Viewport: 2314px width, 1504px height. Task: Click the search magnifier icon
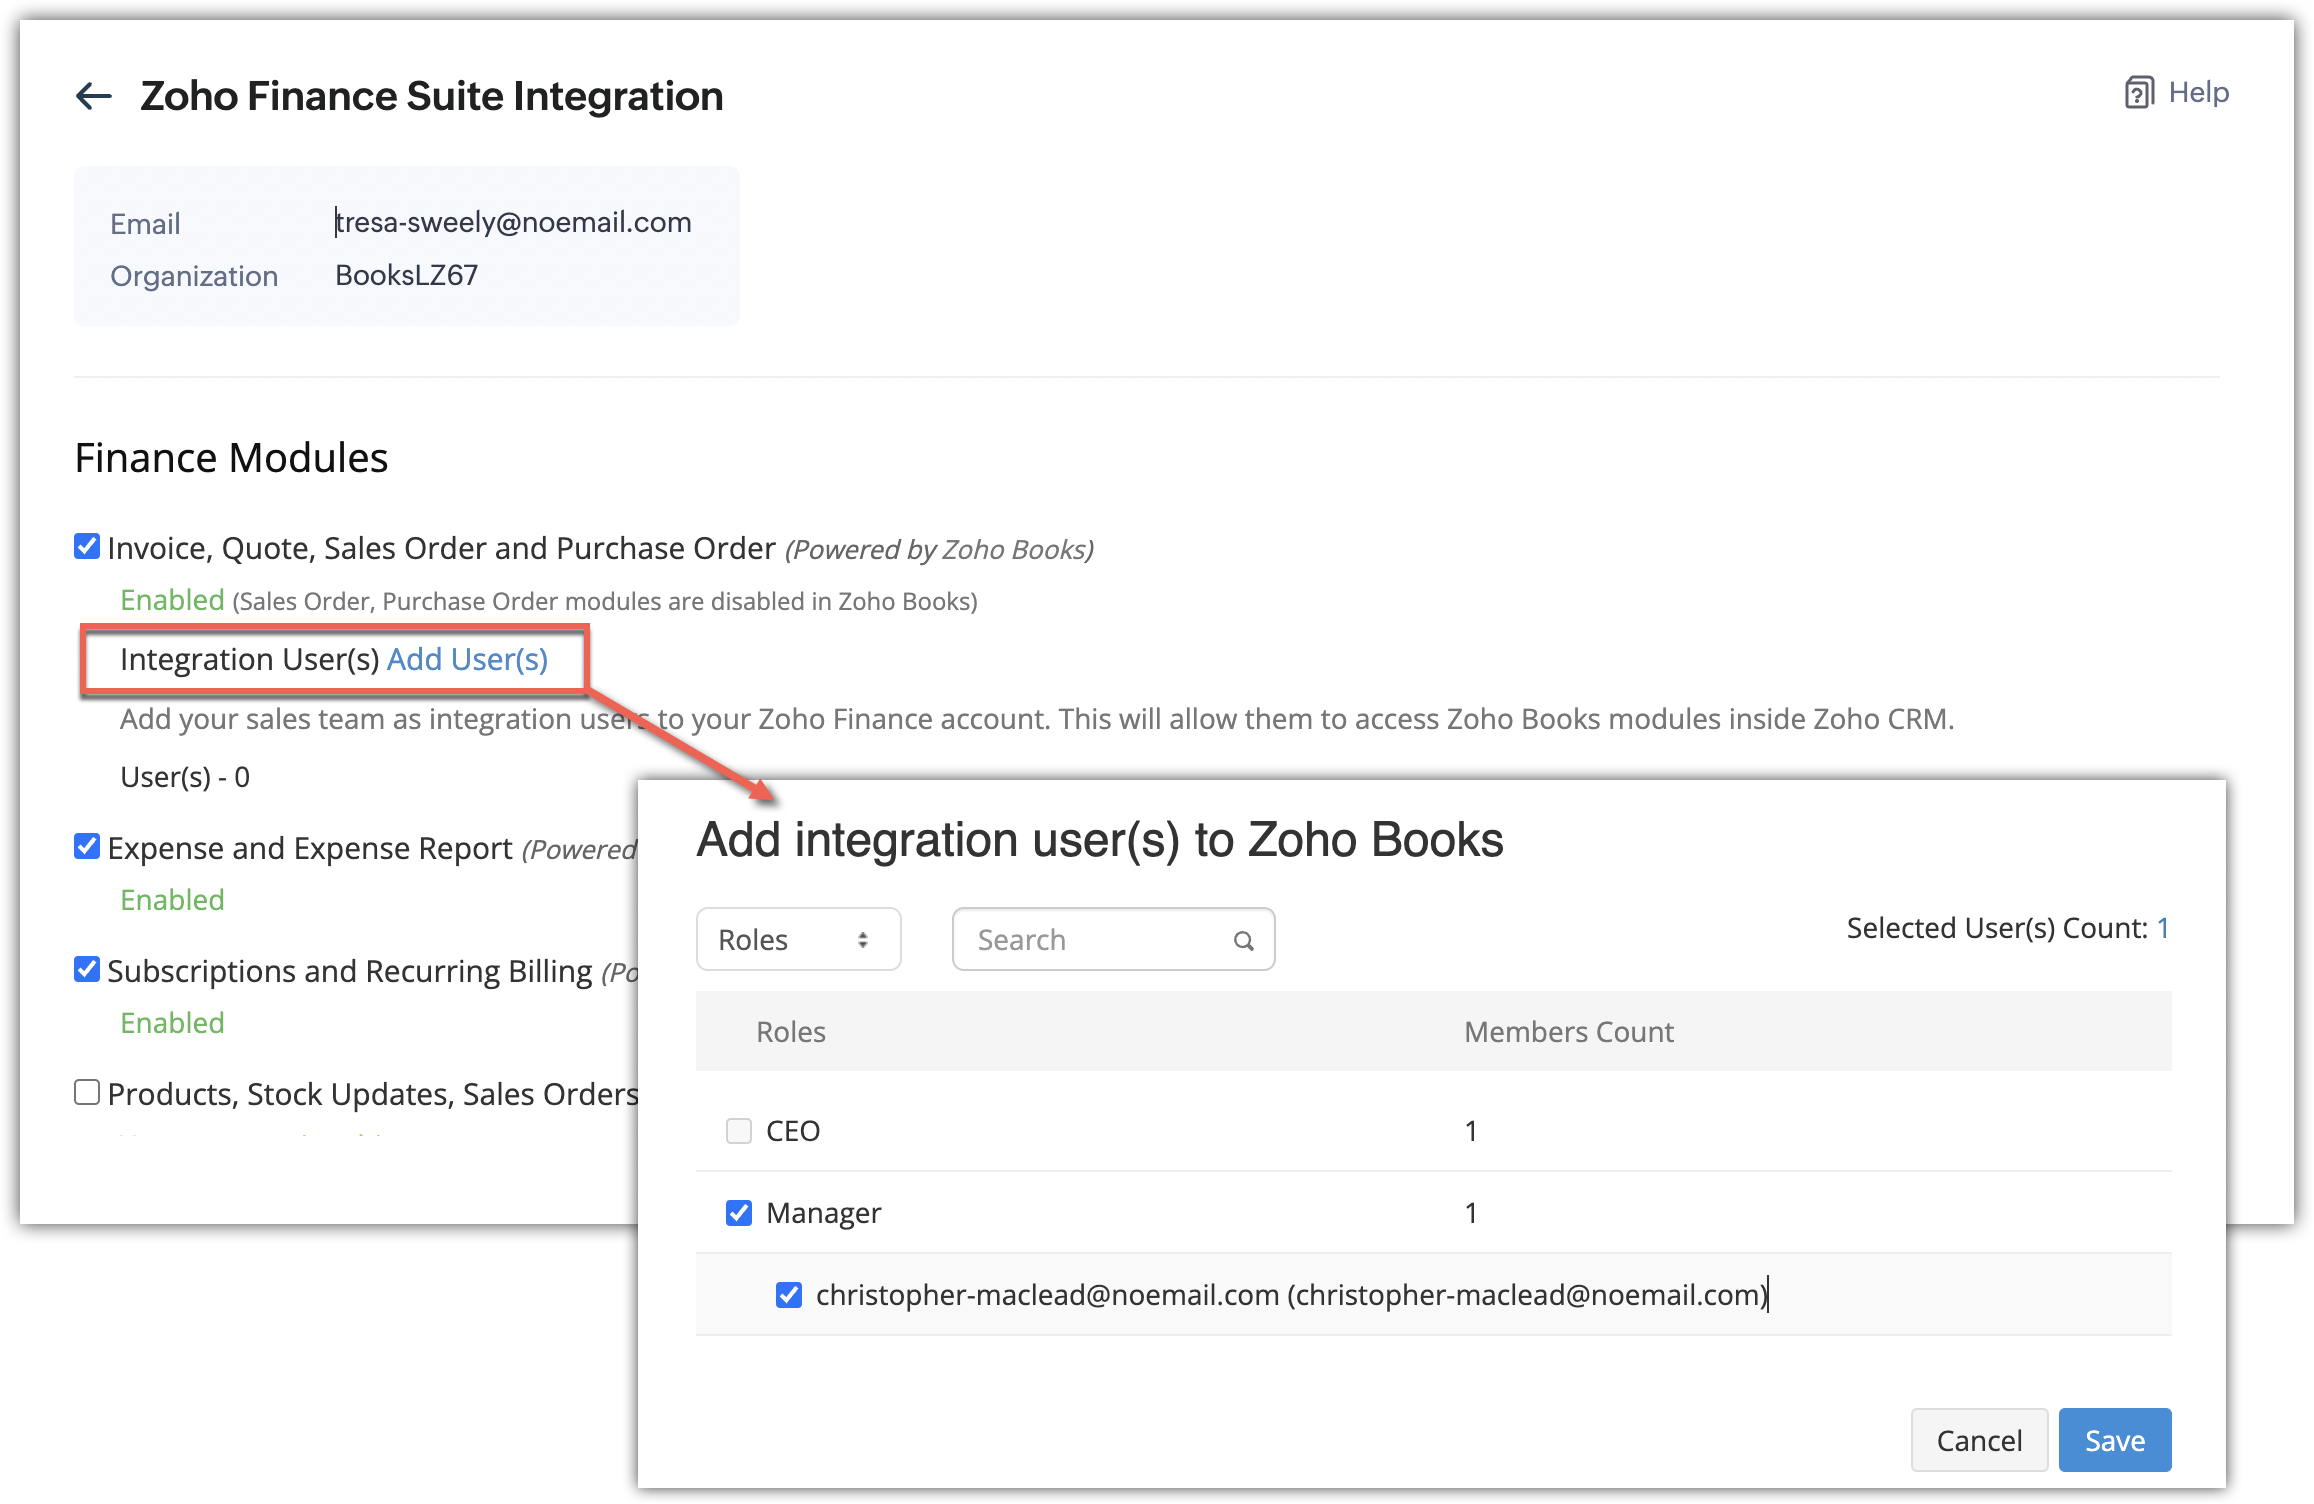click(x=1243, y=940)
